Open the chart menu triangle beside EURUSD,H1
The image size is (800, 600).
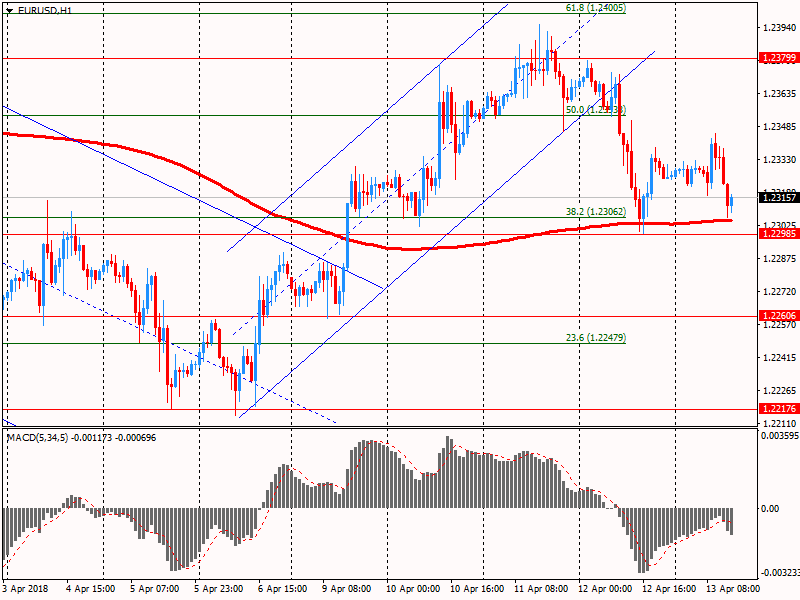[x=10, y=10]
